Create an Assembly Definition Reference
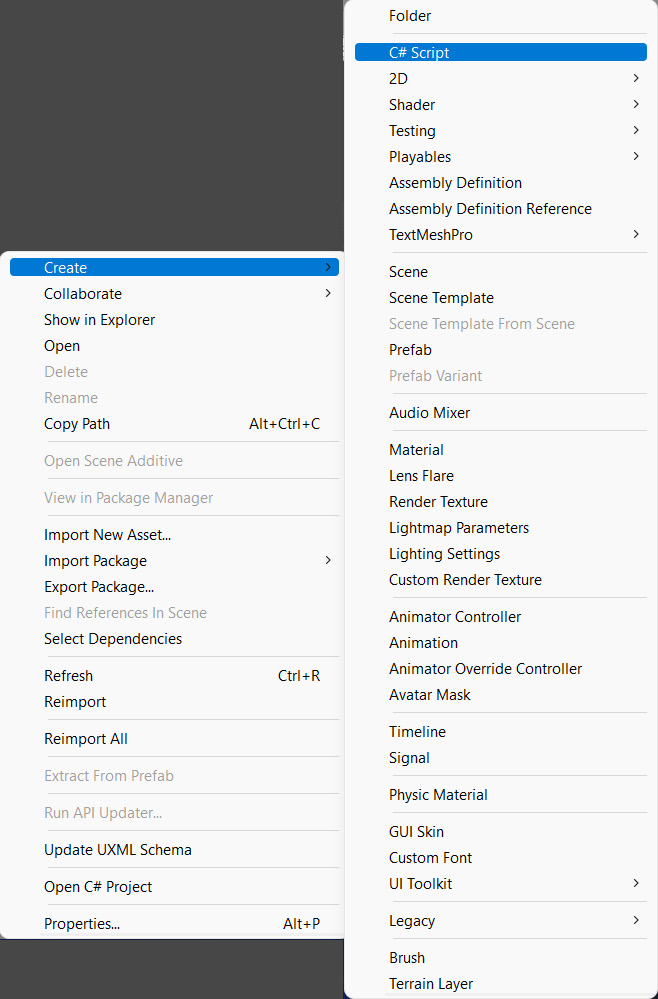The height and width of the screenshot is (999, 658). [x=501, y=208]
